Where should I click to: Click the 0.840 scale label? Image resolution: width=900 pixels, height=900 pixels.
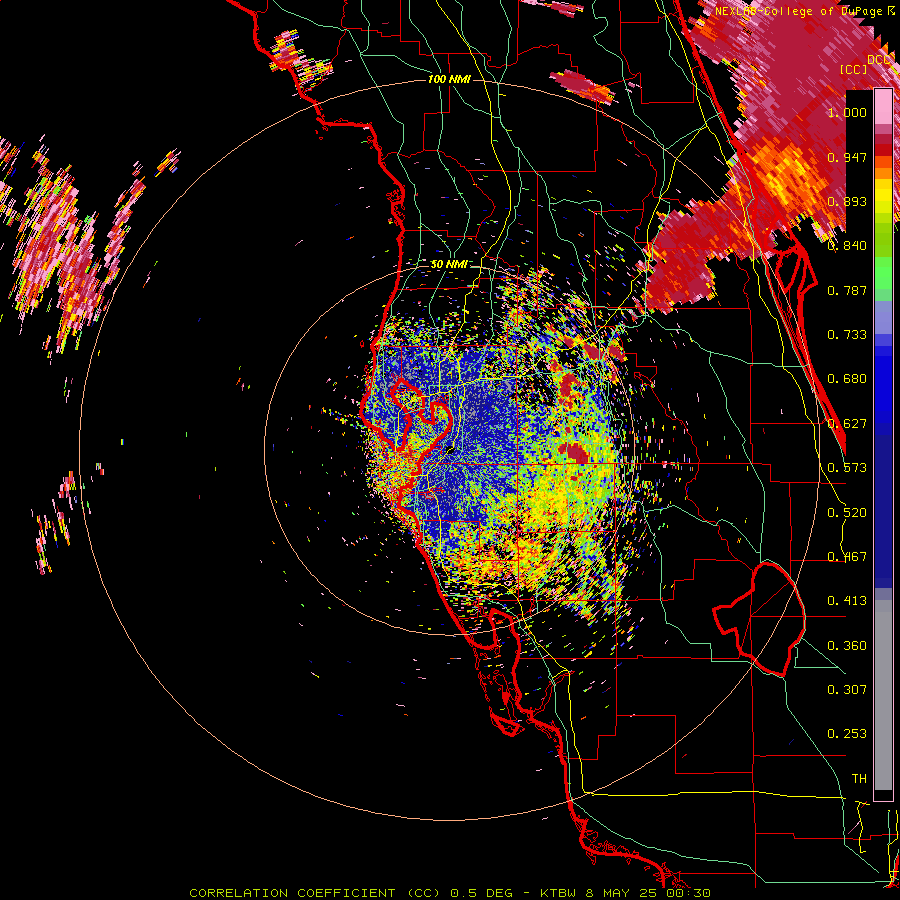coord(847,246)
